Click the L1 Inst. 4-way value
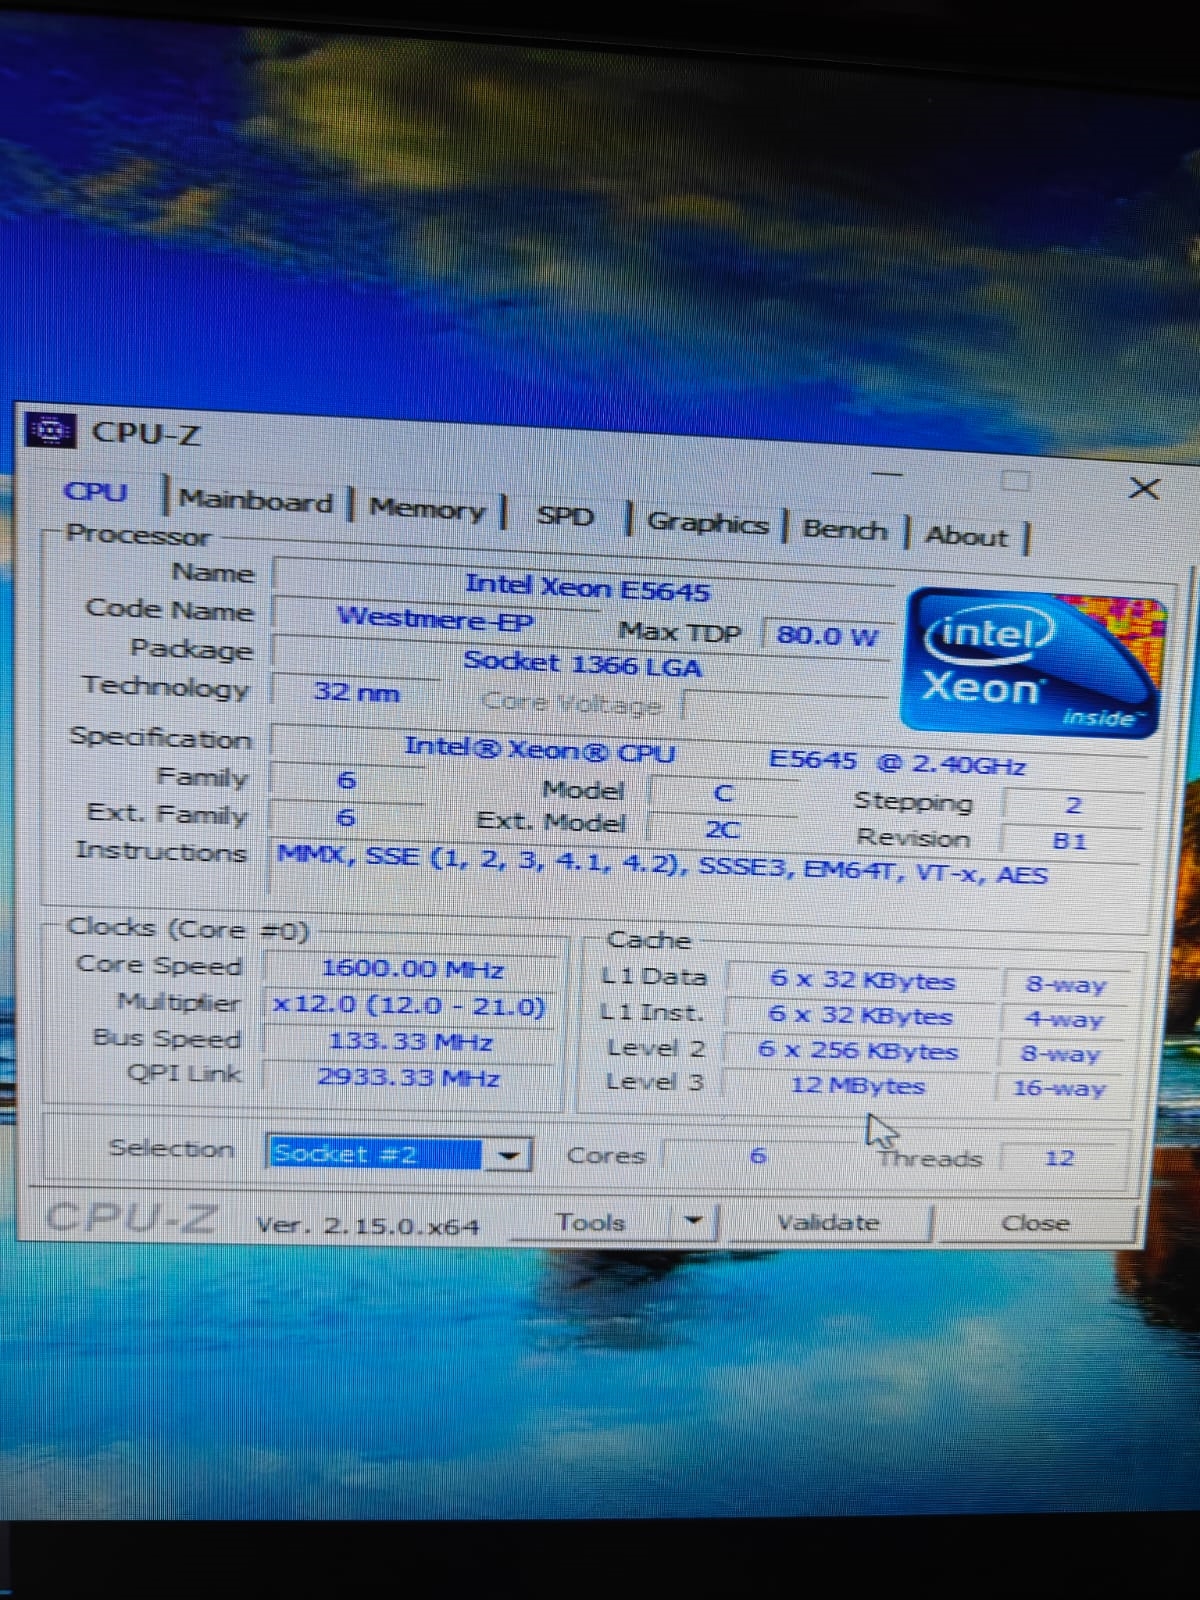This screenshot has width=1200, height=1600. (1064, 1020)
